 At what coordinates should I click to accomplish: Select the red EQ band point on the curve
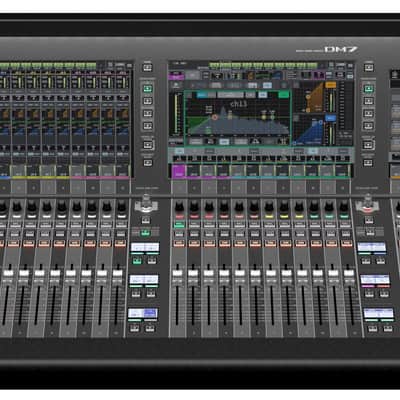(215, 117)
